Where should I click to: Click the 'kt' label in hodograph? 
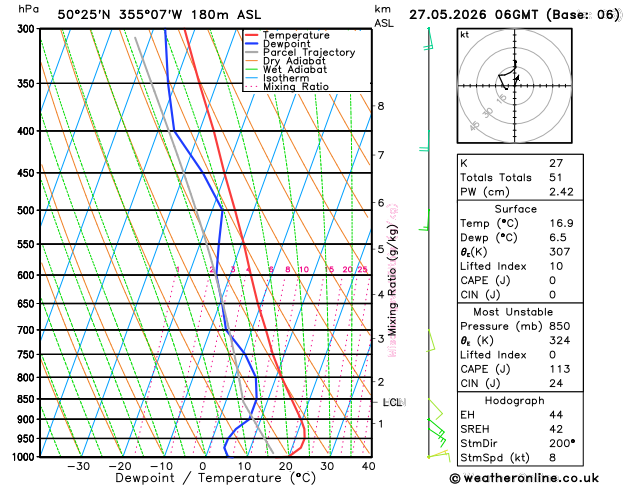465,35
